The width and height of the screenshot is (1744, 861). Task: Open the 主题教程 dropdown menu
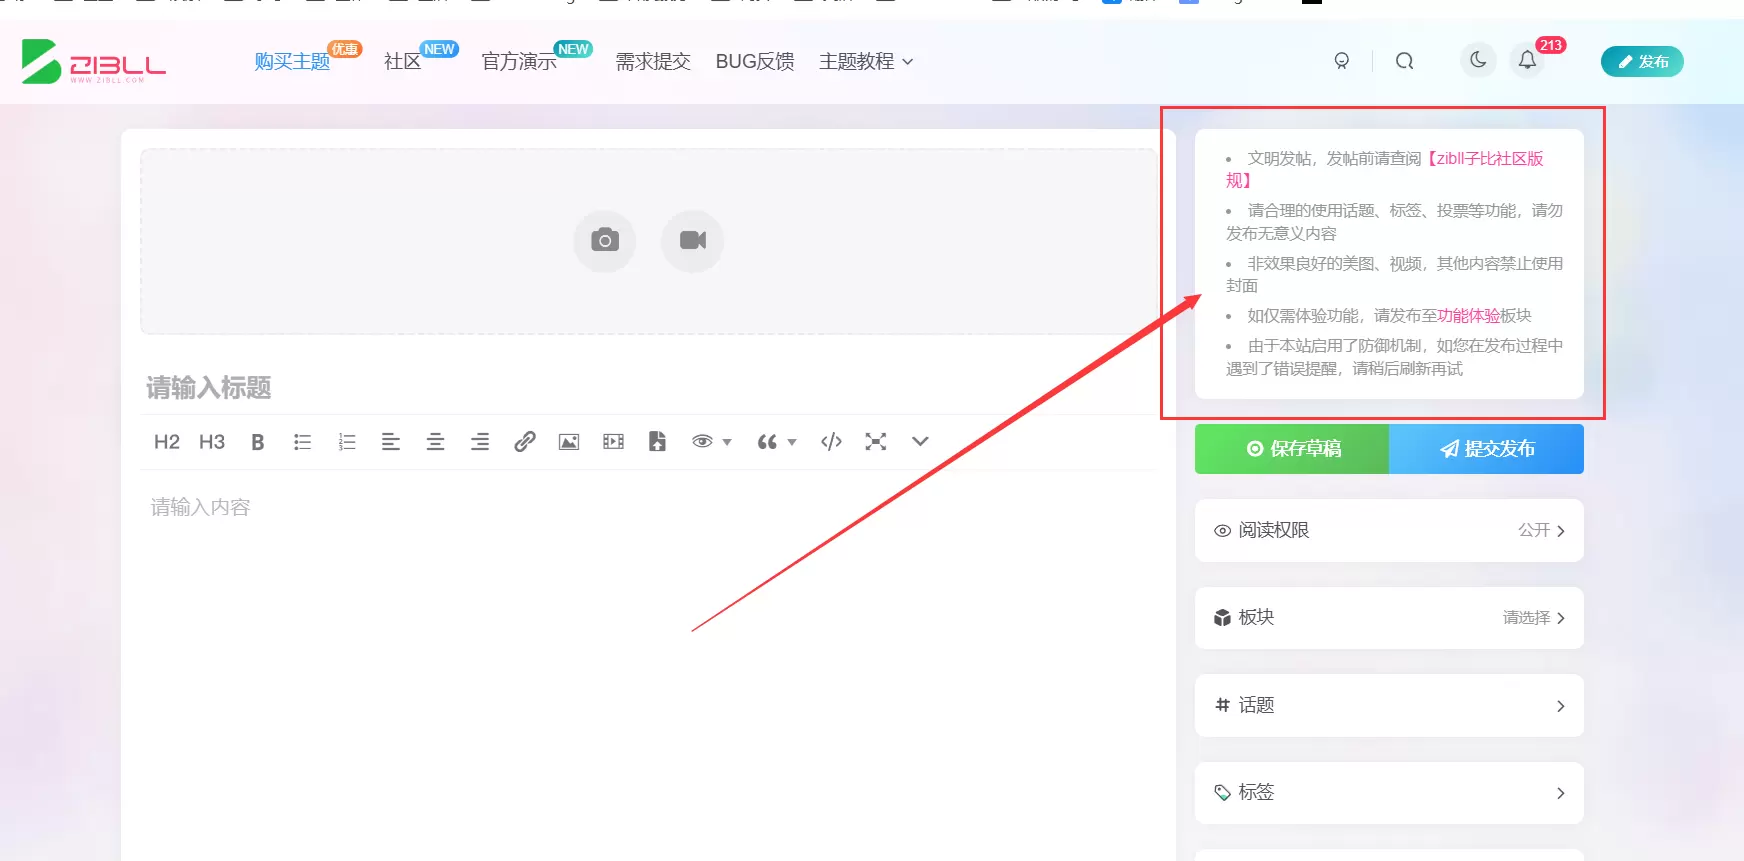point(866,62)
